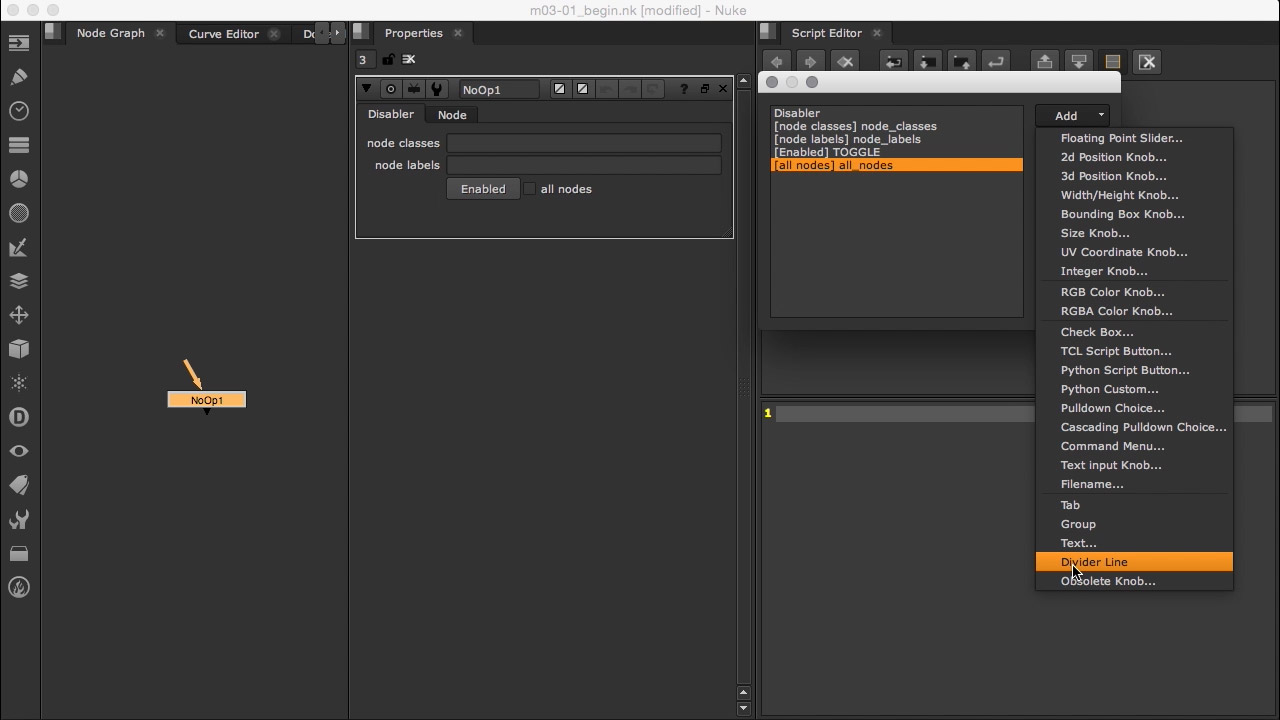Viewport: 1280px width, 720px height.
Task: Center NoOp1 node in the node graph
Action: [391, 89]
